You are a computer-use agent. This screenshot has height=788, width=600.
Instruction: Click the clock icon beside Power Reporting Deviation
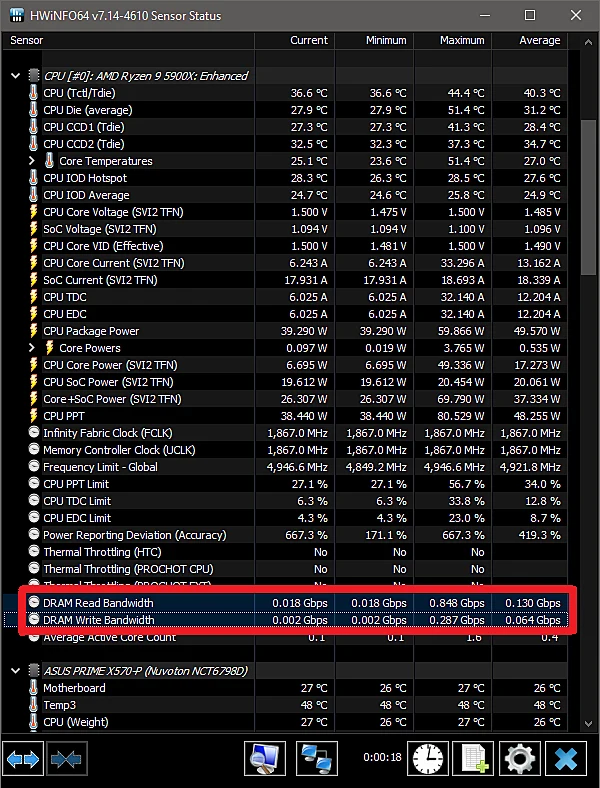pos(34,535)
